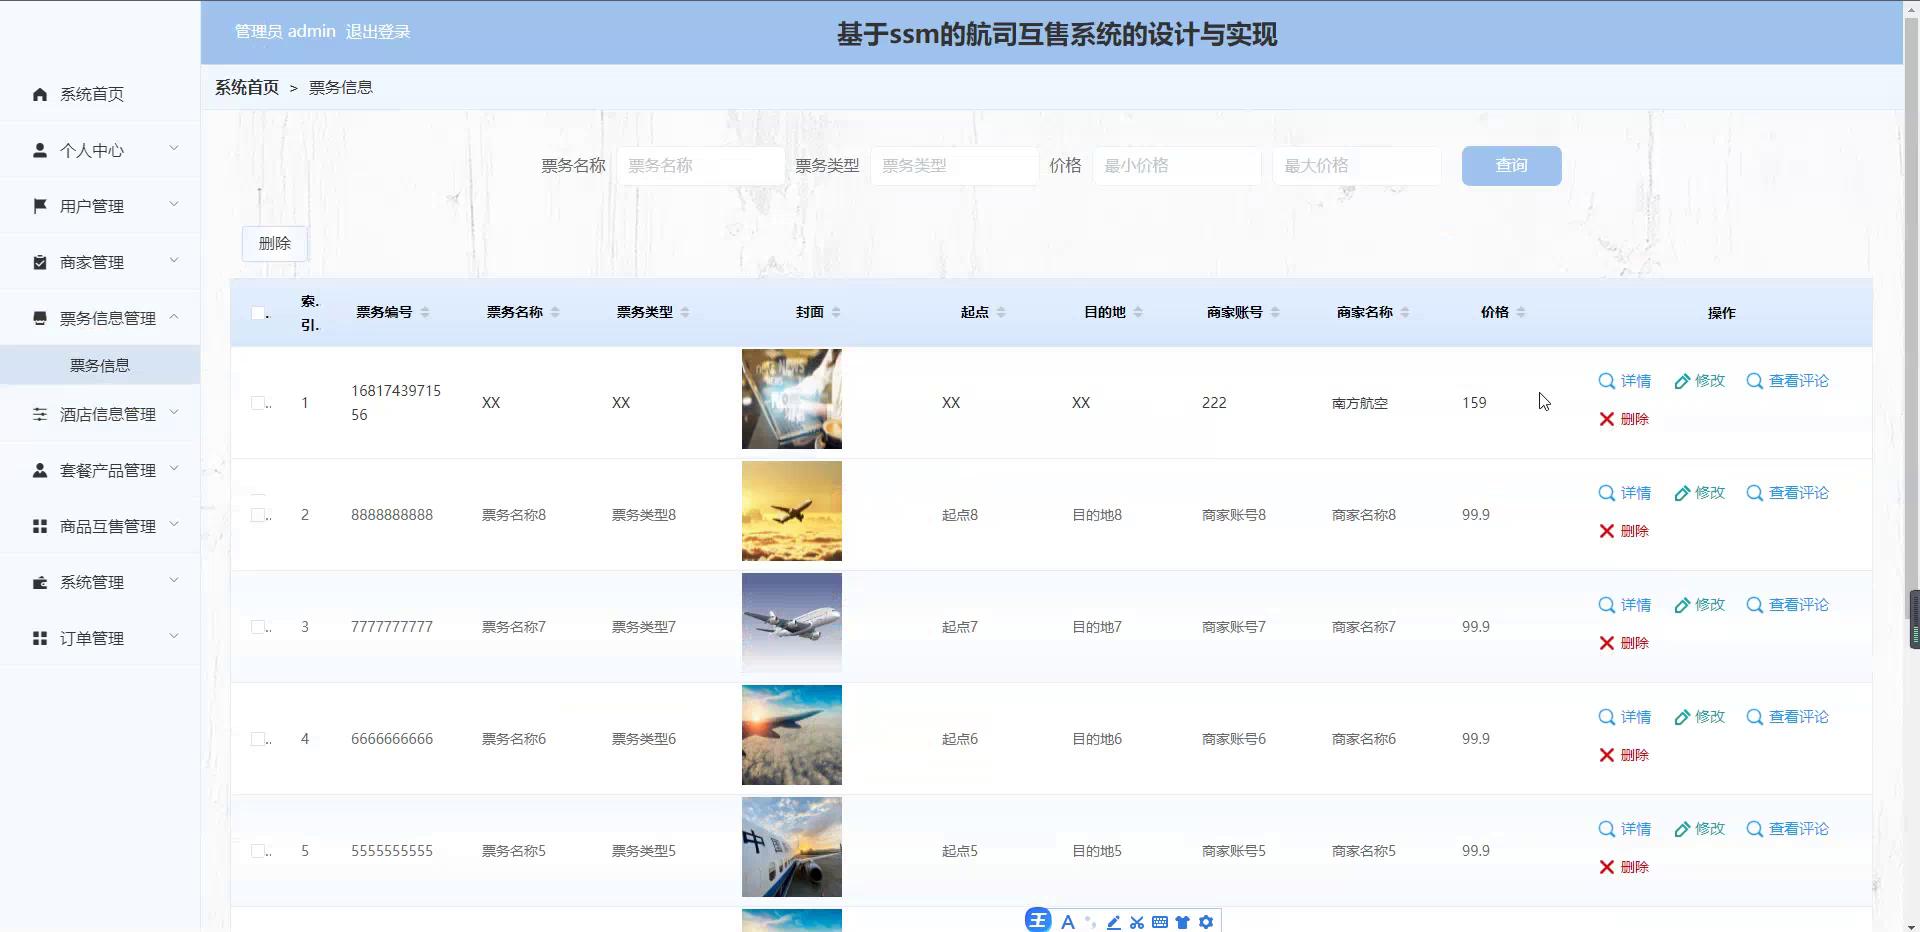The image size is (1920, 932).
Task: Click the grid icon beside 商品互售管理
Action: pos(40,526)
